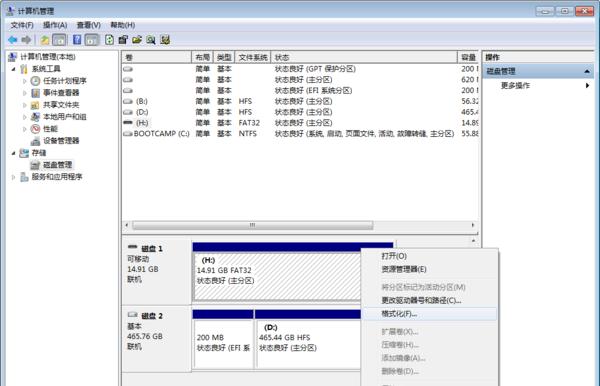Click the 磁盘 2 disk label

point(152,316)
